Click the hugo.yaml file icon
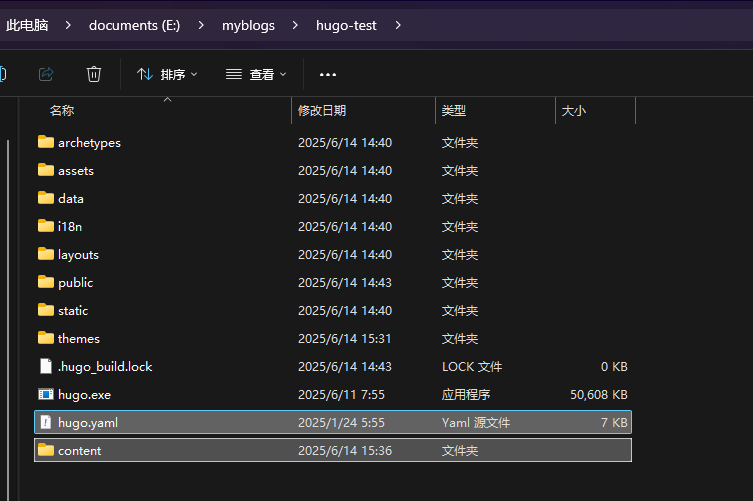The width and height of the screenshot is (753, 501). tap(46, 422)
